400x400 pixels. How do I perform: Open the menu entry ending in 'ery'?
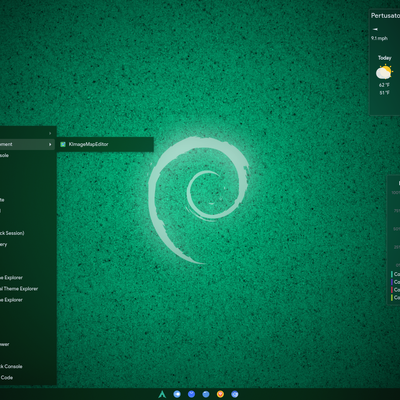click(x=27, y=244)
